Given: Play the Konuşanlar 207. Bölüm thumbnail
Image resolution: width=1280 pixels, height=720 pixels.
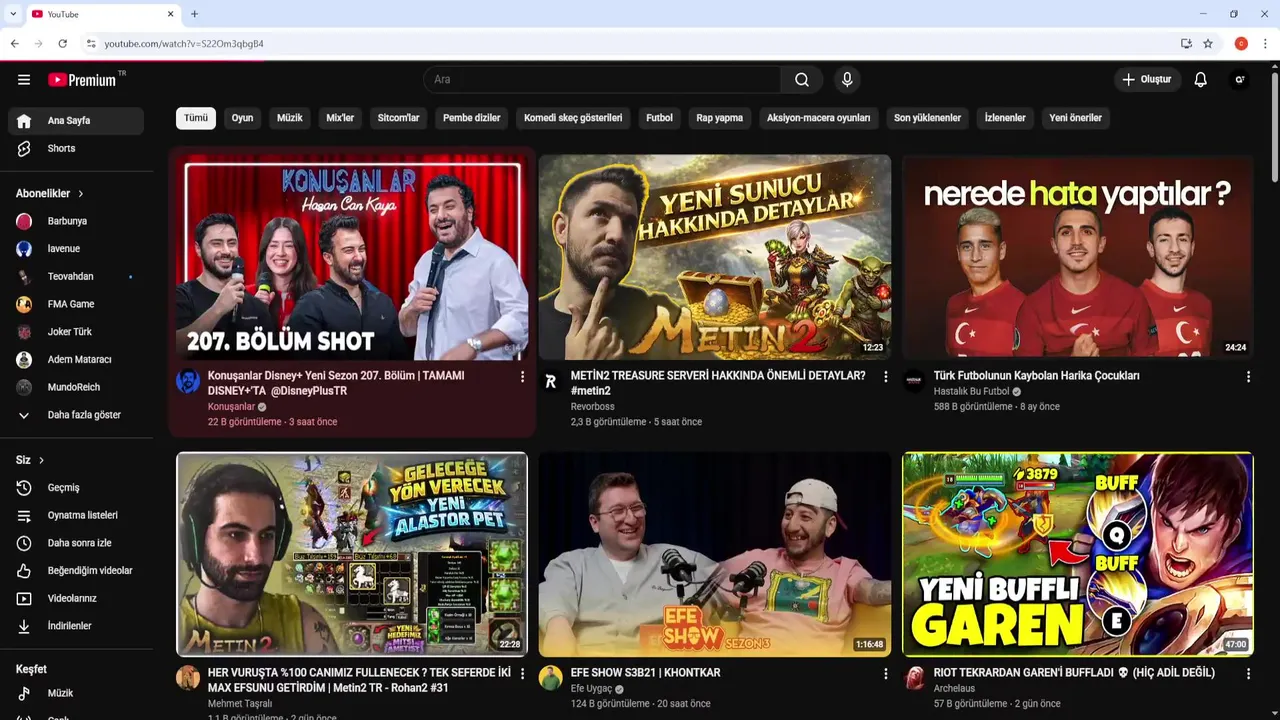Looking at the screenshot, I should click(x=352, y=258).
